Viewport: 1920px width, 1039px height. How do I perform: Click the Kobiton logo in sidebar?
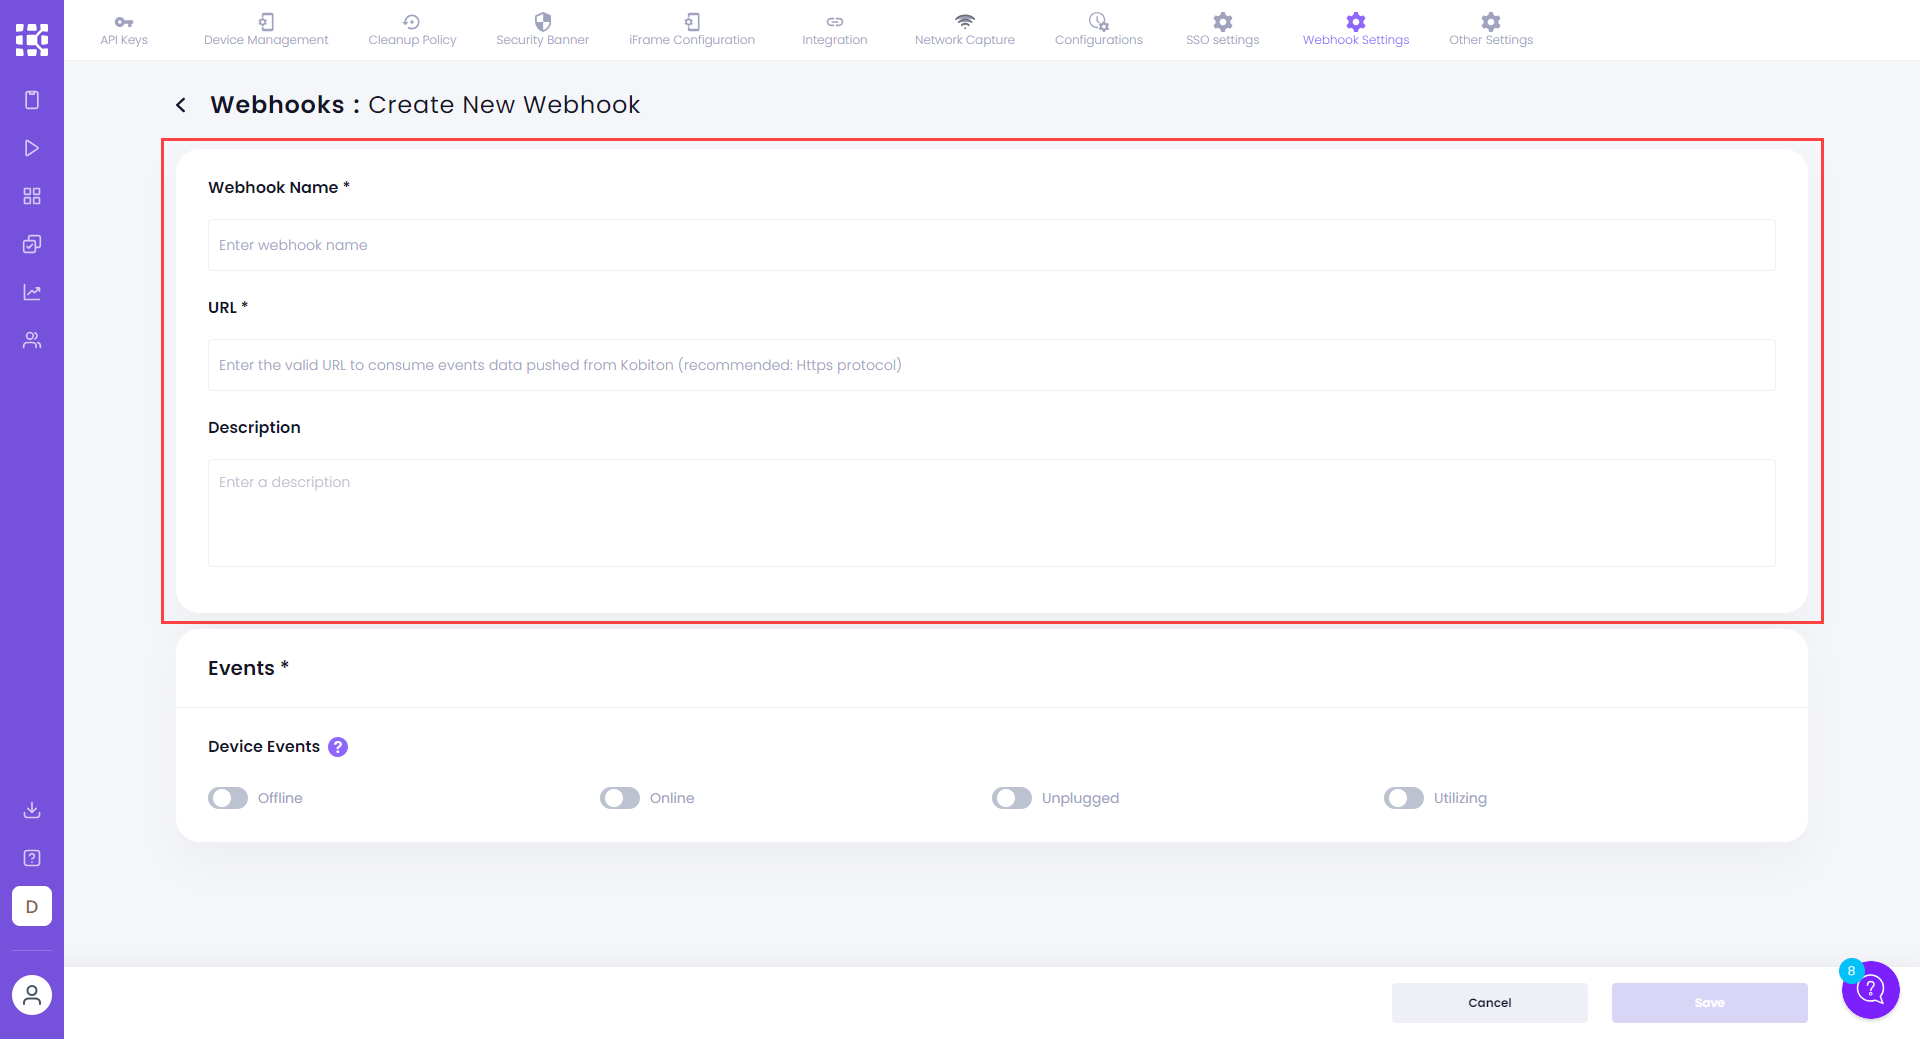[x=32, y=39]
